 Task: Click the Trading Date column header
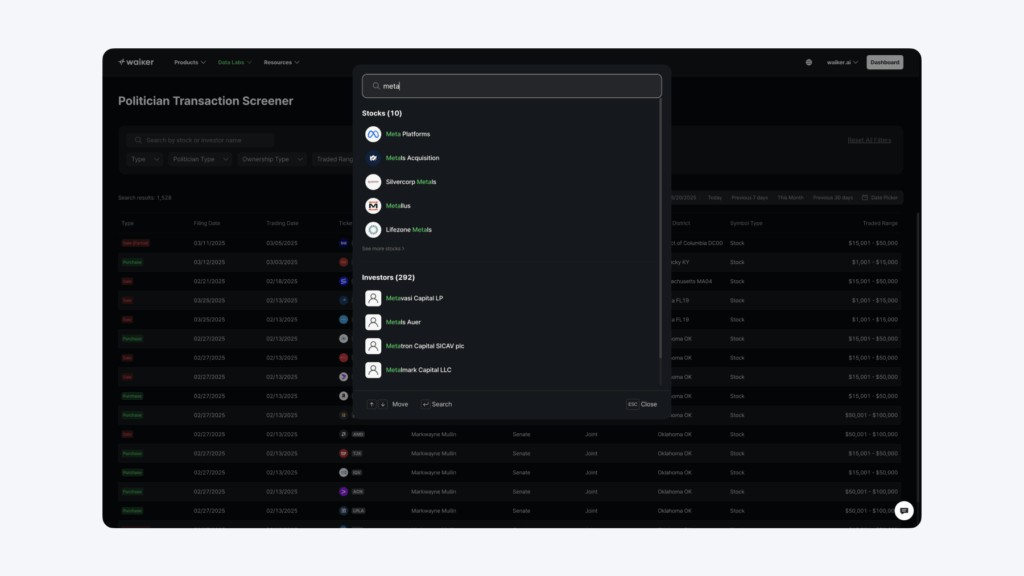point(282,223)
